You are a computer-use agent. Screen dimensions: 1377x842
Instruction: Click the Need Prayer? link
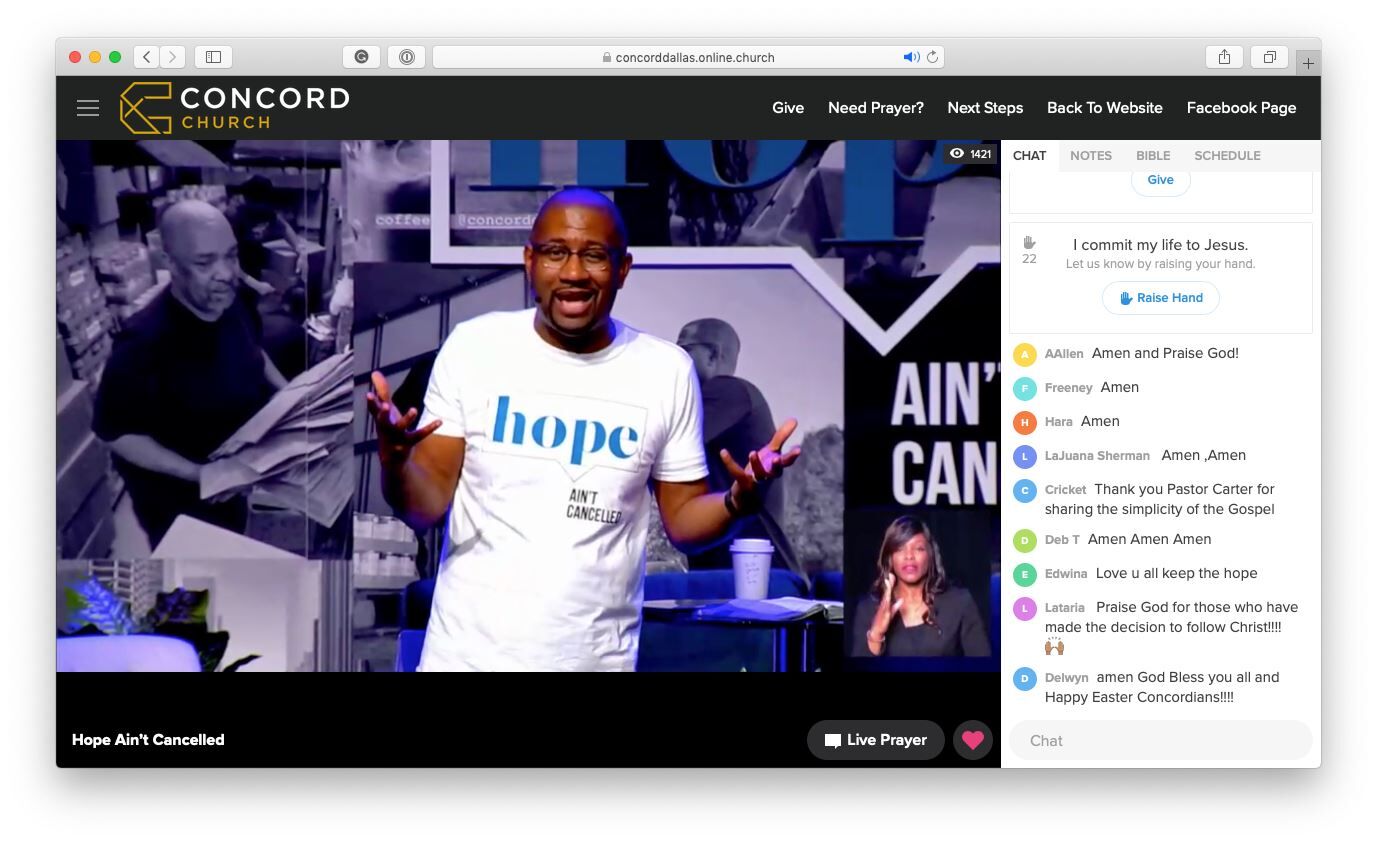(x=875, y=108)
